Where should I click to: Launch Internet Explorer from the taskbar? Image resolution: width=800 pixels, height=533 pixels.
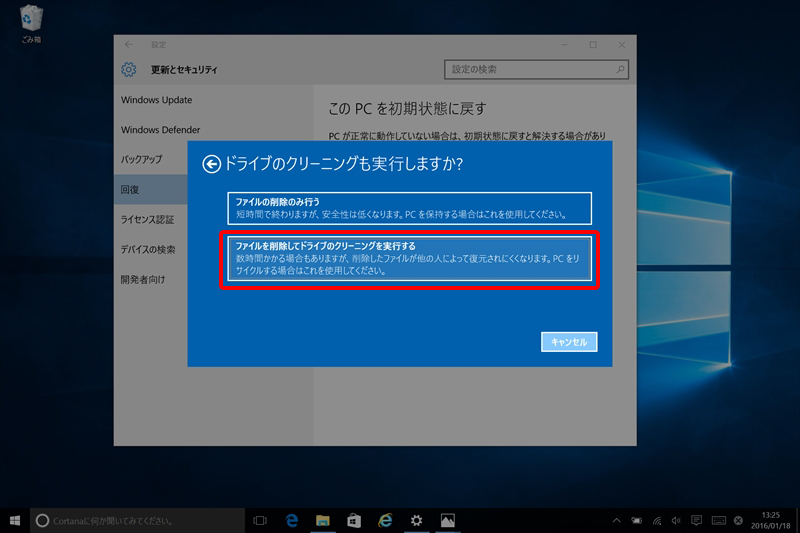(x=385, y=521)
